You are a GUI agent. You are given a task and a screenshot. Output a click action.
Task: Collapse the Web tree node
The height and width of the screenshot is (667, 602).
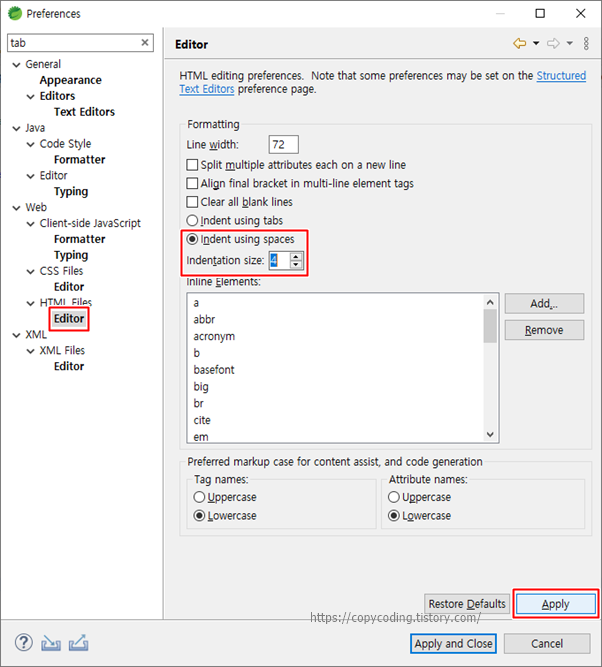17,208
